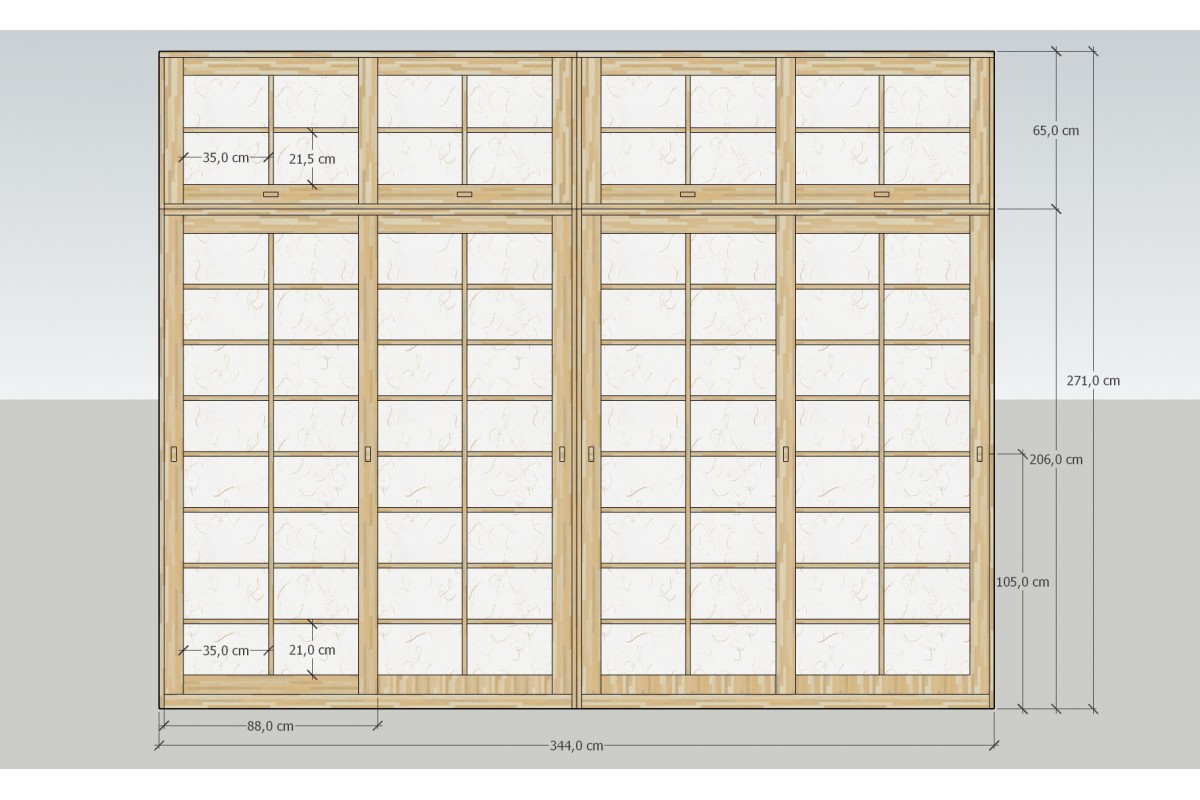Screen dimensions: 1200x800
Task: Select the 88,0 cm door width label
Action: [268, 727]
